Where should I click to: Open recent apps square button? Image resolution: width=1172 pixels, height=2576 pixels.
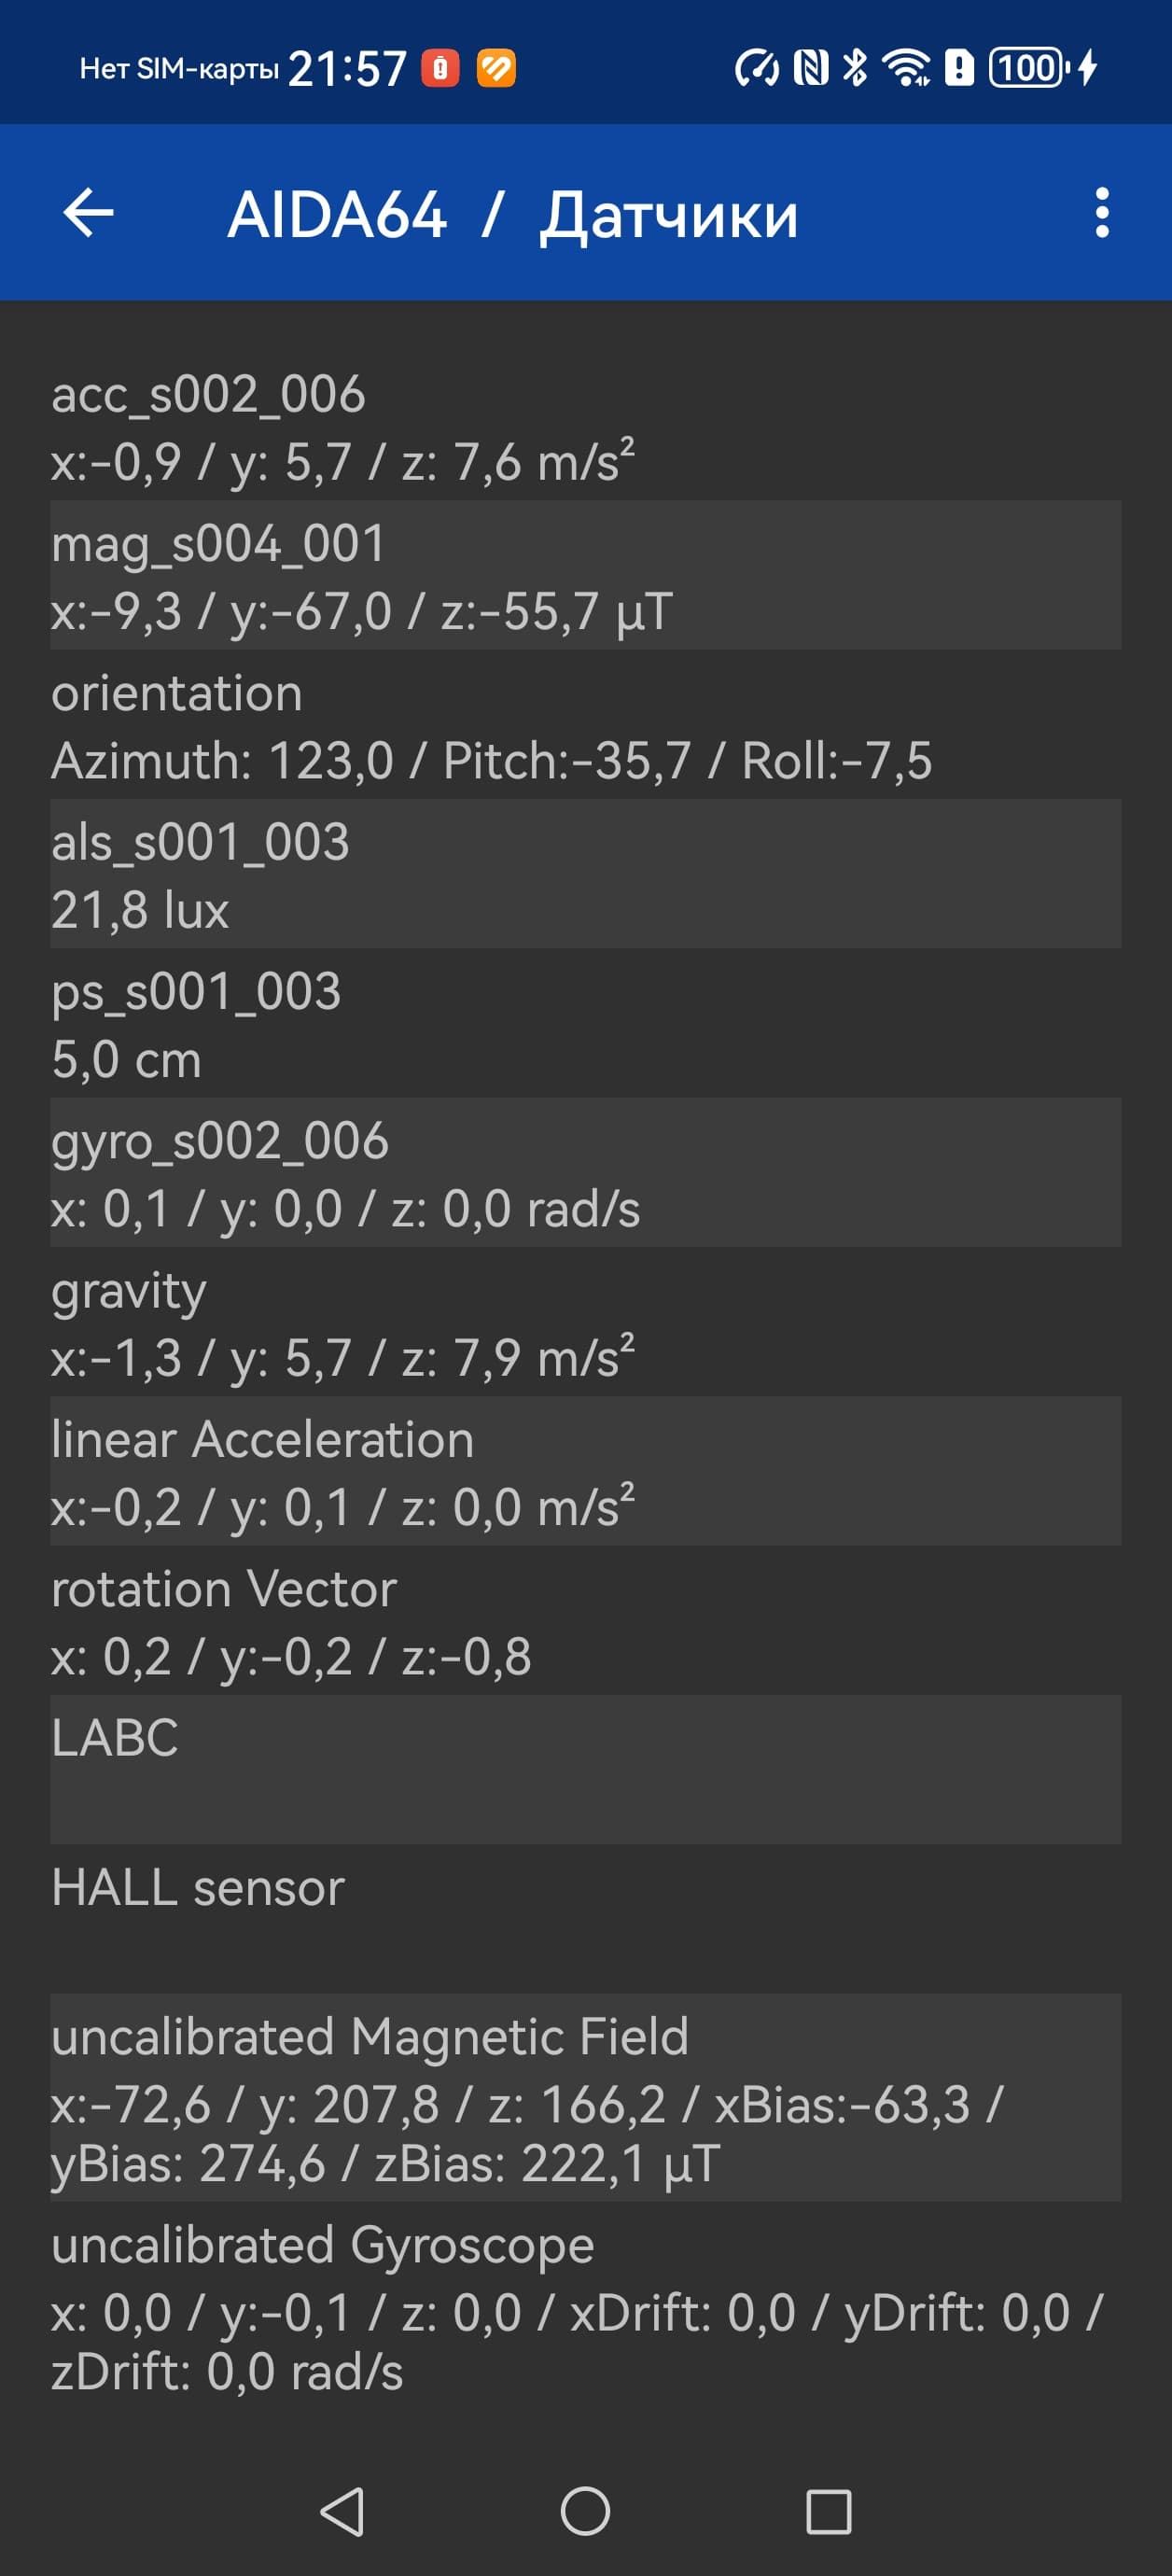tap(828, 2511)
